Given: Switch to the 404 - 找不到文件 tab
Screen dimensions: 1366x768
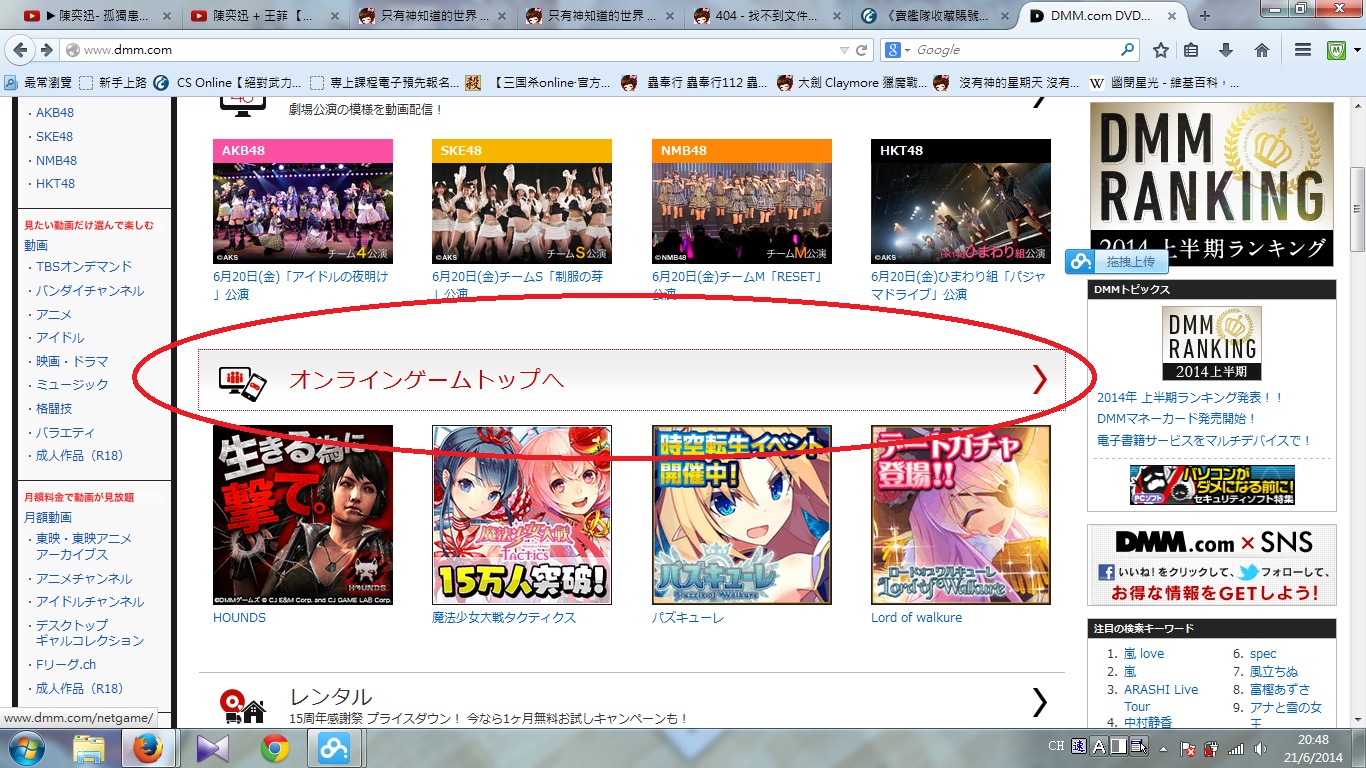Looking at the screenshot, I should pos(765,16).
